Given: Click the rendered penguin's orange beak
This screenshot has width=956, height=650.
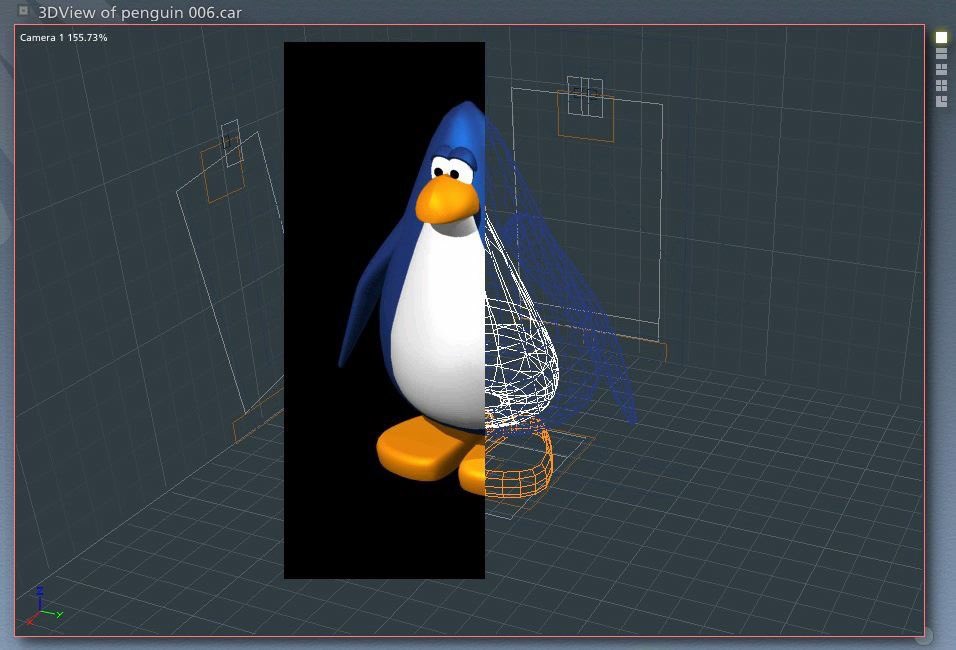Looking at the screenshot, I should pyautogui.click(x=447, y=199).
